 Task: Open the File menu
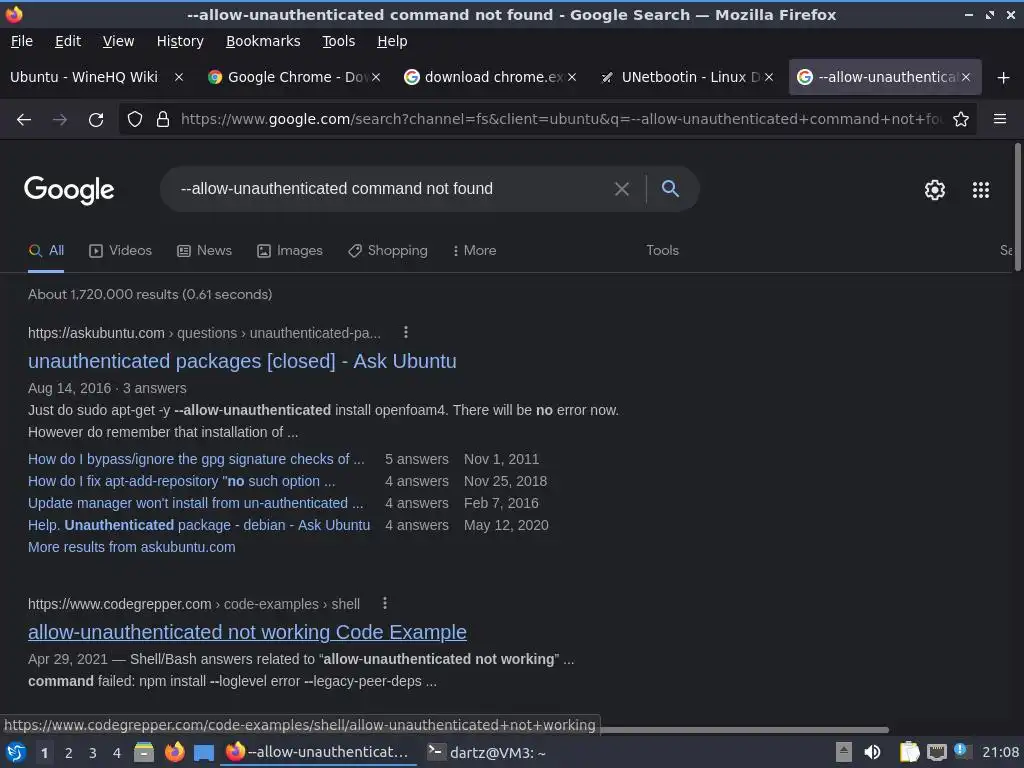22,41
